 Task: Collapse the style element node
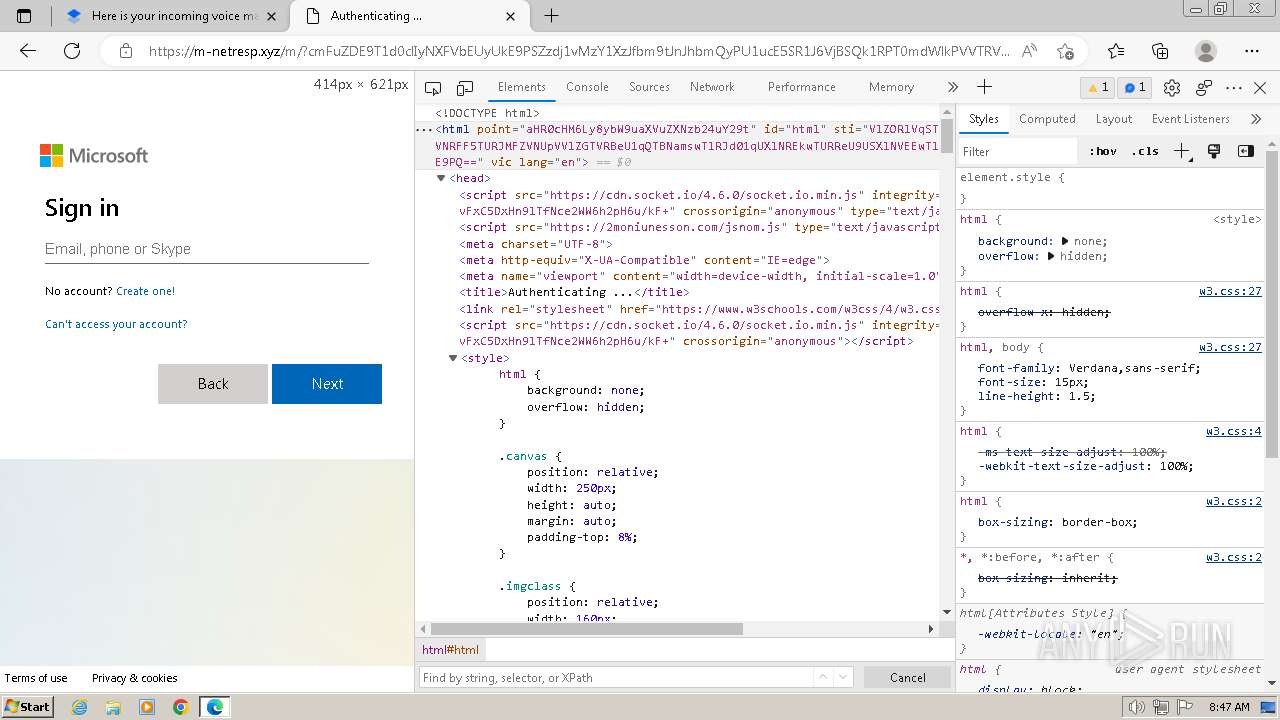453,358
